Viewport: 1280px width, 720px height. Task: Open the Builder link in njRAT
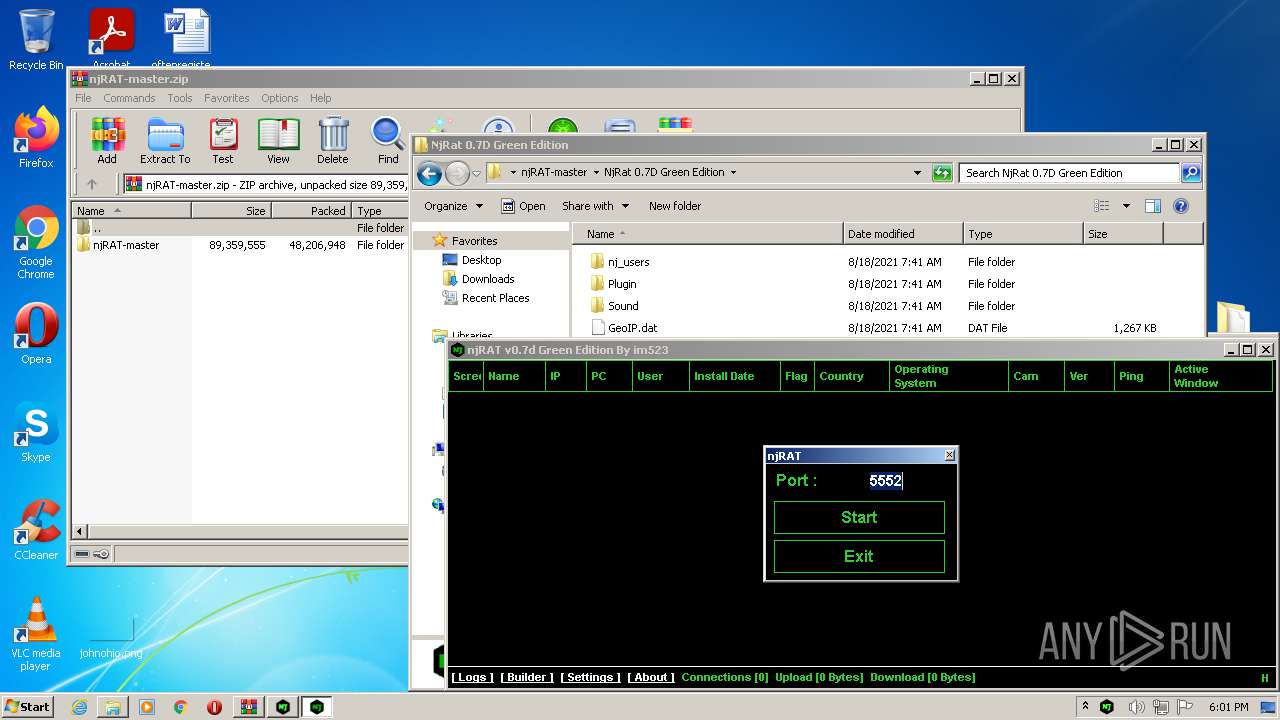click(x=527, y=677)
